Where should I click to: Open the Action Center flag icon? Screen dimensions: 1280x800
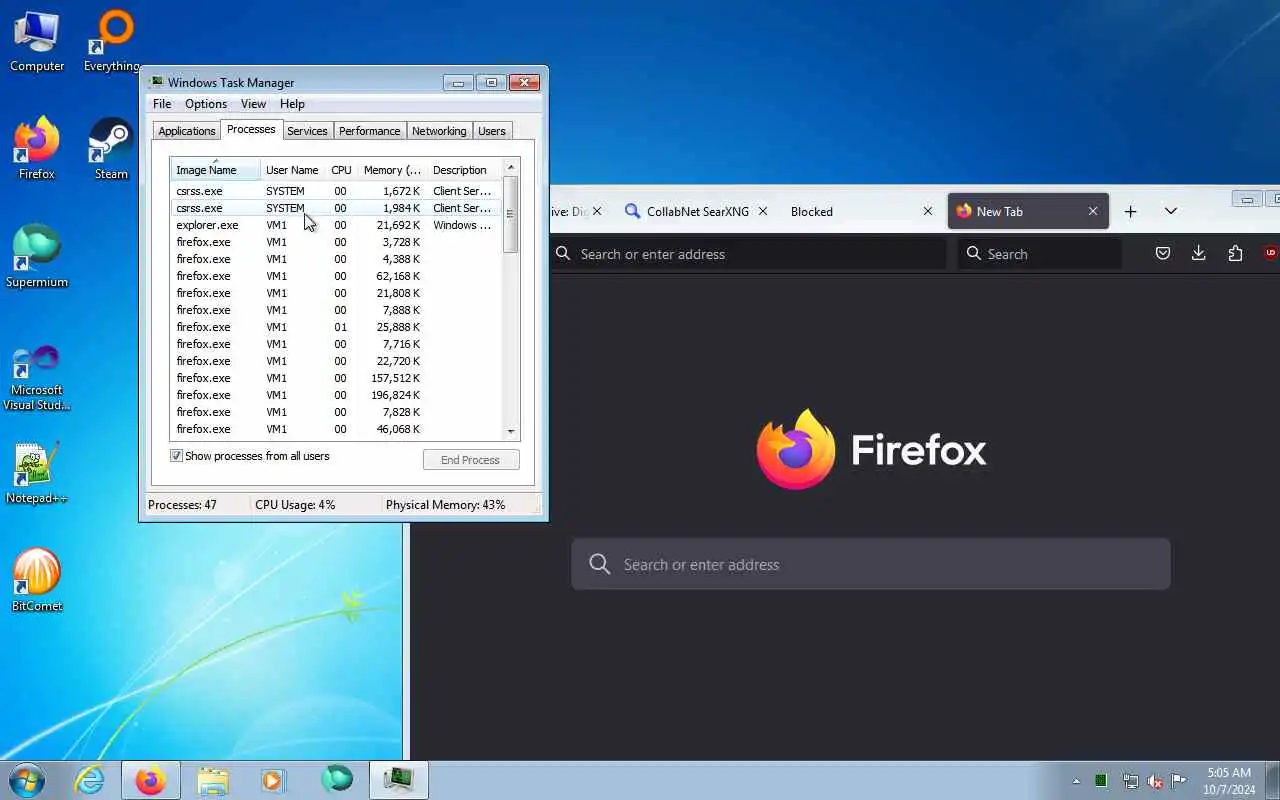(x=1179, y=781)
